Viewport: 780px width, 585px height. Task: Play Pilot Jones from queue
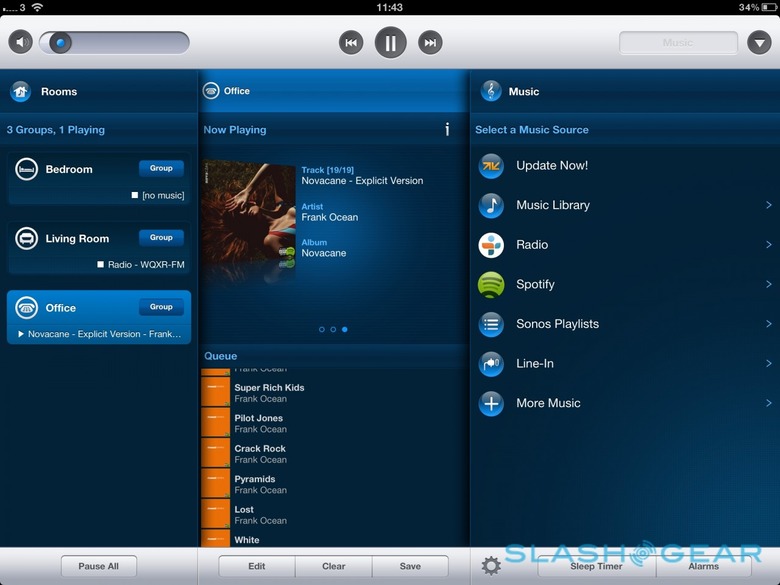pos(334,423)
